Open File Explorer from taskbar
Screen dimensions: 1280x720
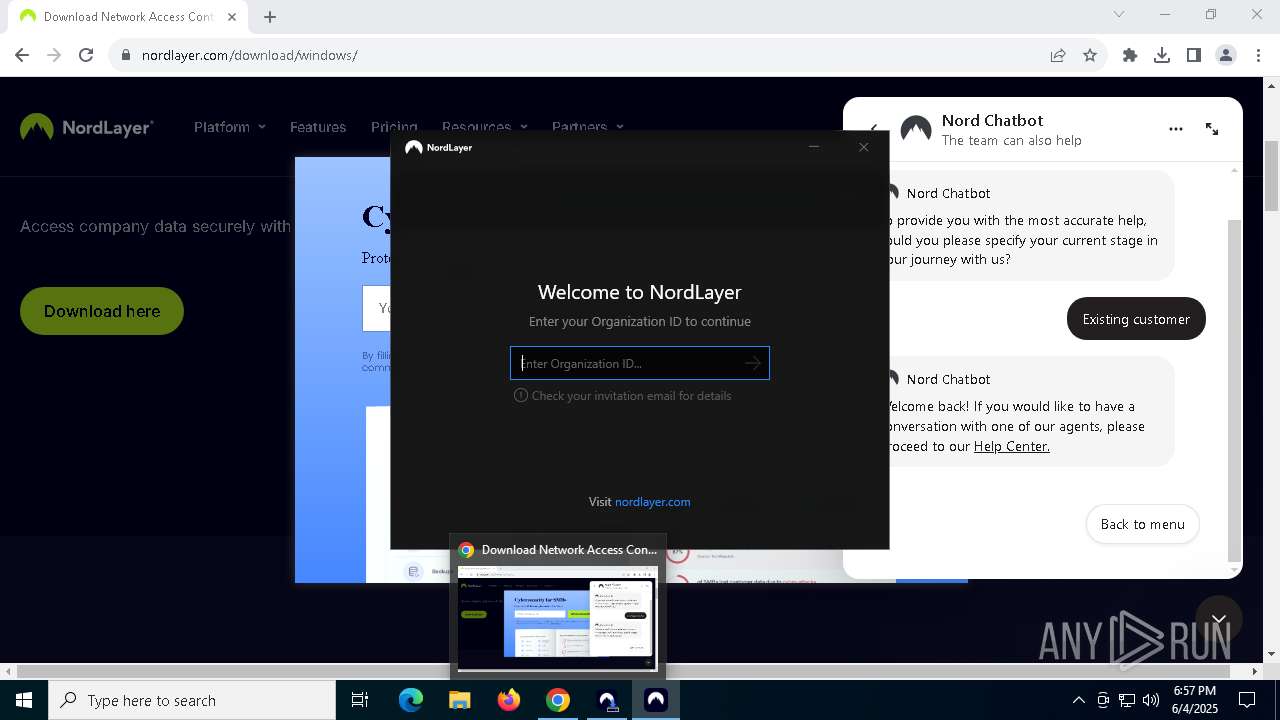460,700
